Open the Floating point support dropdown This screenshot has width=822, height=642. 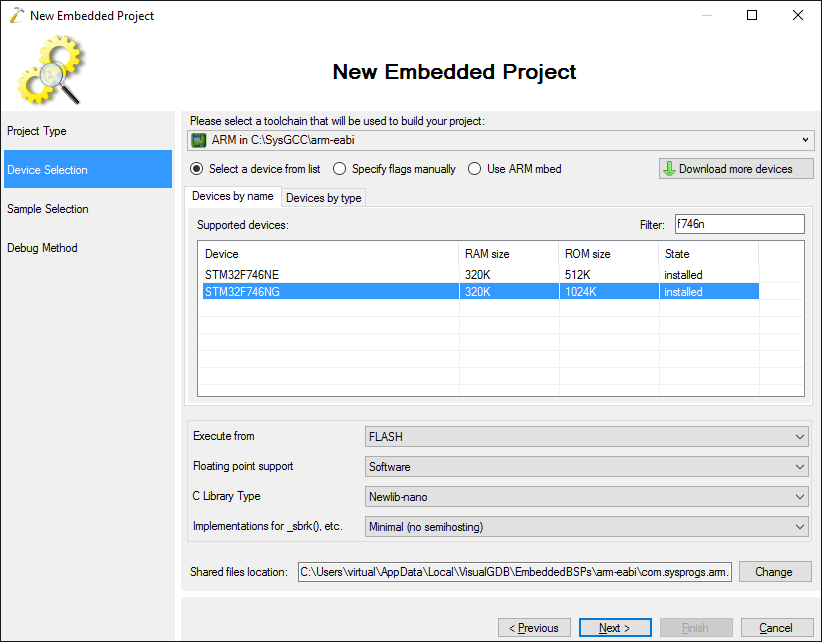(586, 466)
